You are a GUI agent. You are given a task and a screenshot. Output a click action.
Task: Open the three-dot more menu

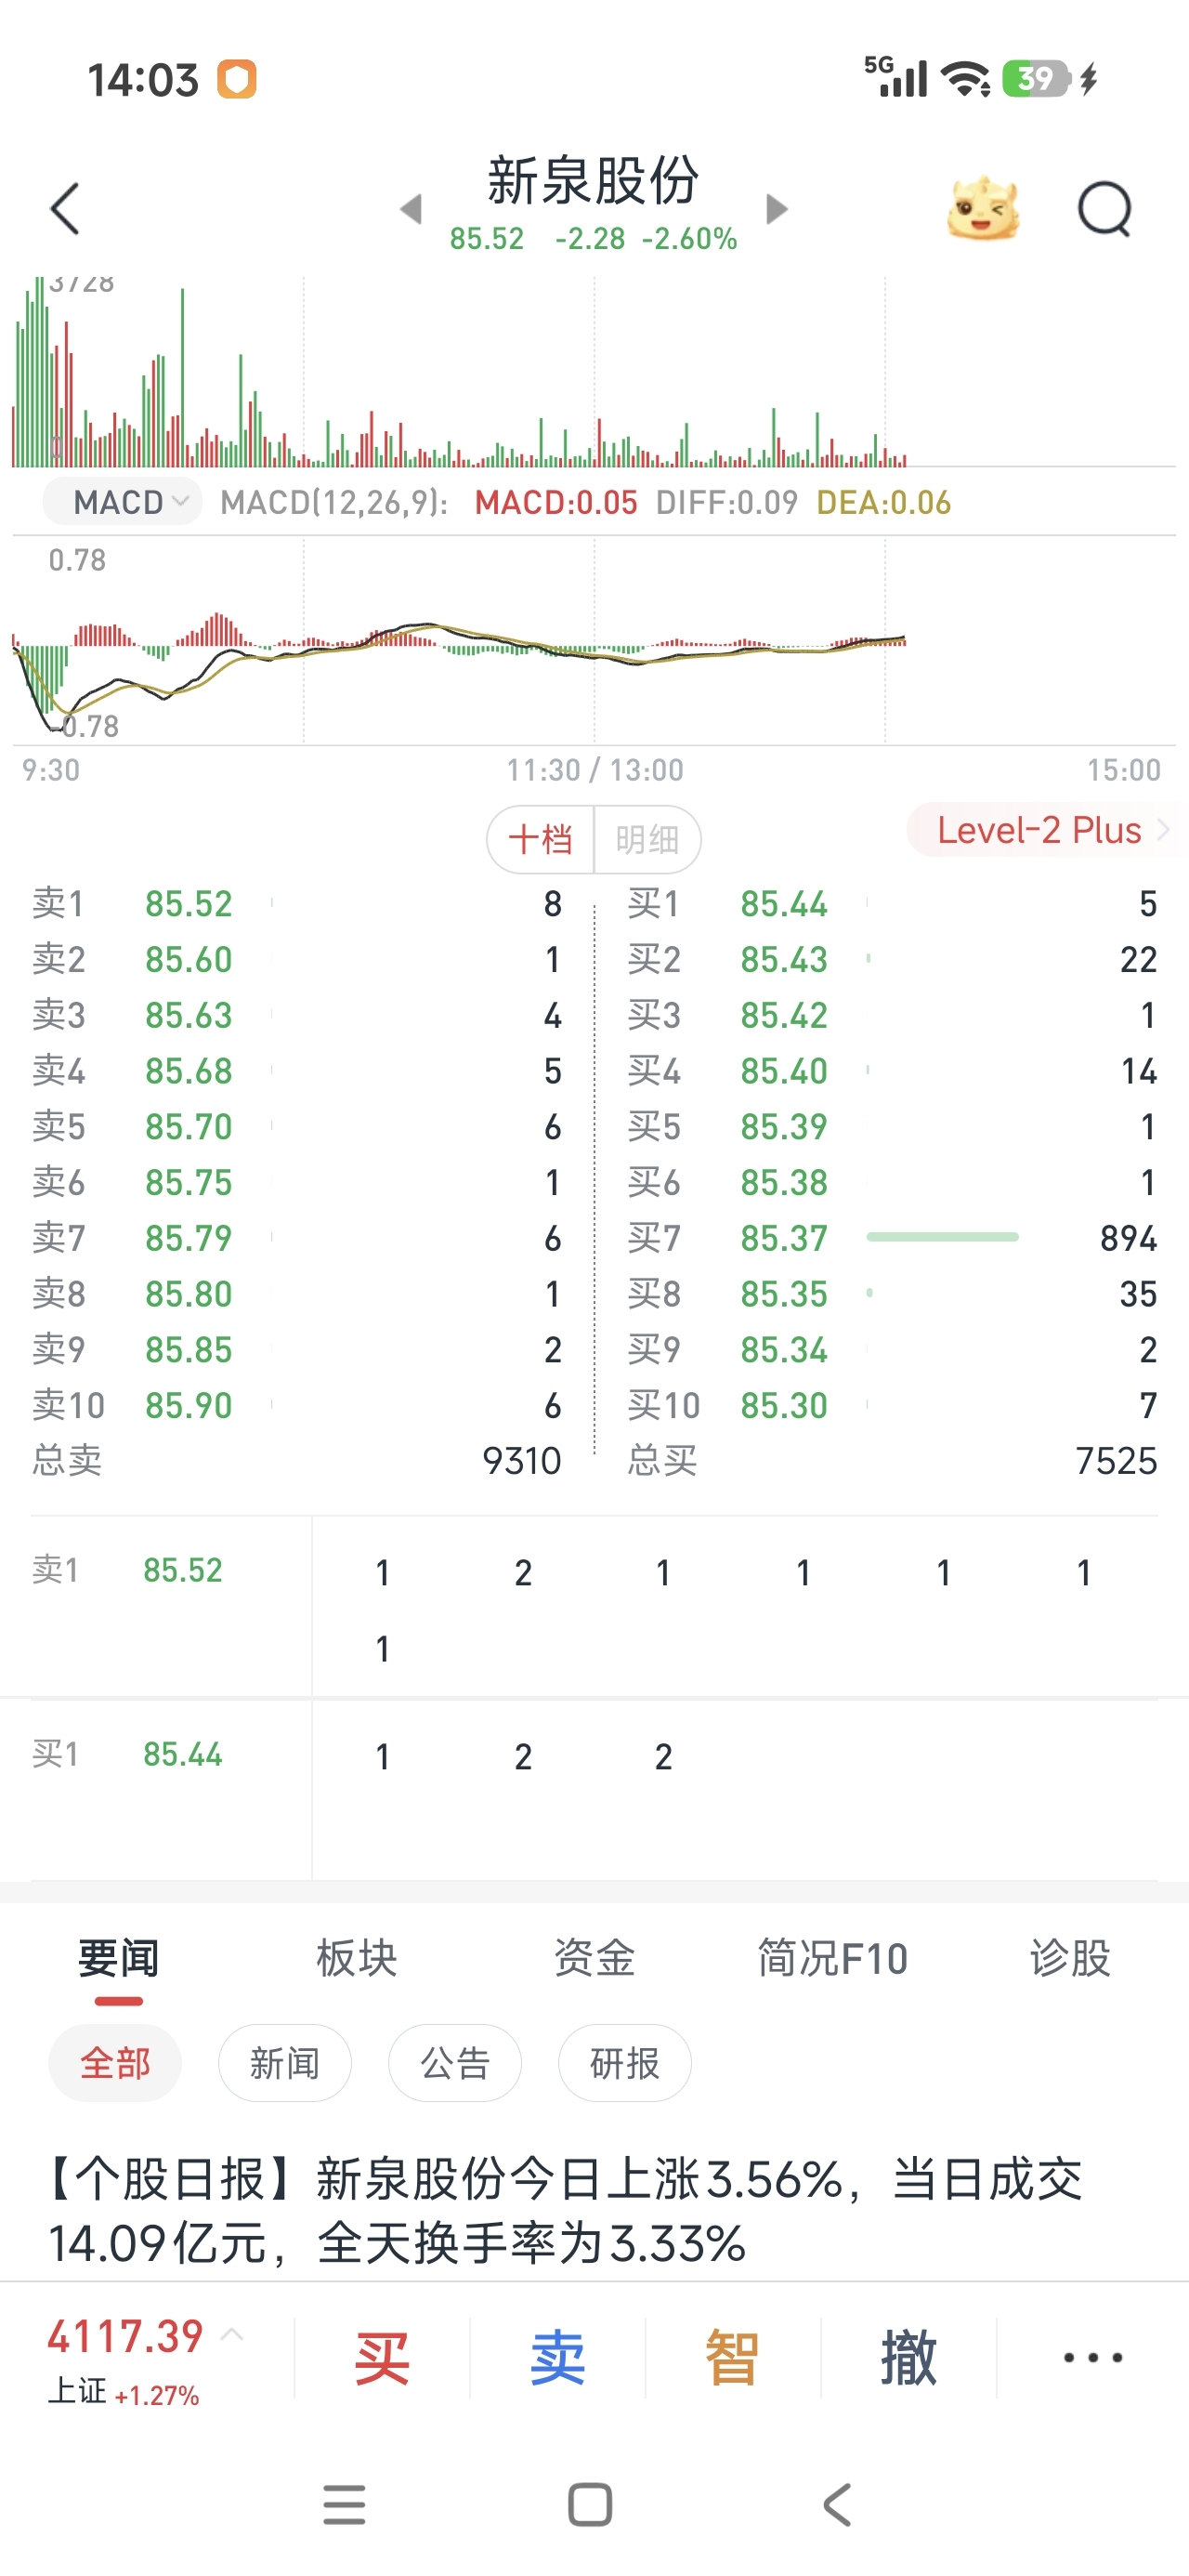click(1092, 2357)
